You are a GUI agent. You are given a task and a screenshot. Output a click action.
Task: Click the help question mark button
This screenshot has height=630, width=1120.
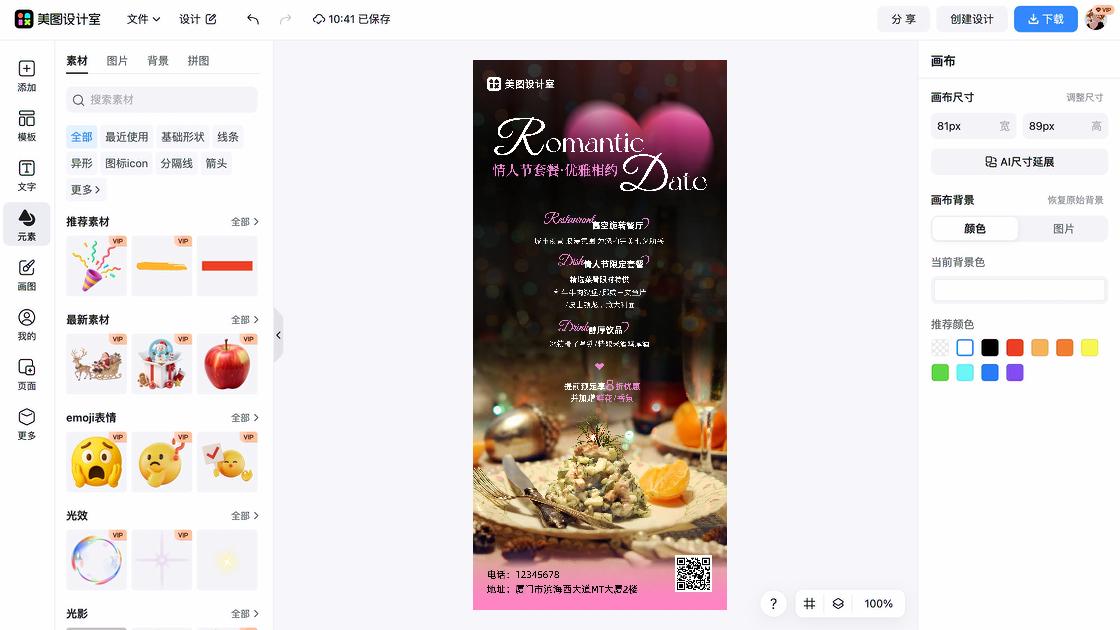(x=773, y=604)
